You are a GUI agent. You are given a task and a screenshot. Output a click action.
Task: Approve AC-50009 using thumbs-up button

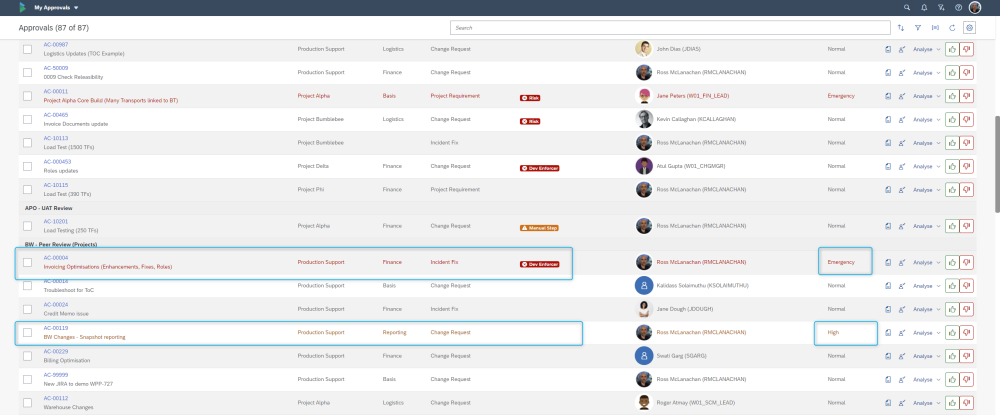click(x=952, y=72)
